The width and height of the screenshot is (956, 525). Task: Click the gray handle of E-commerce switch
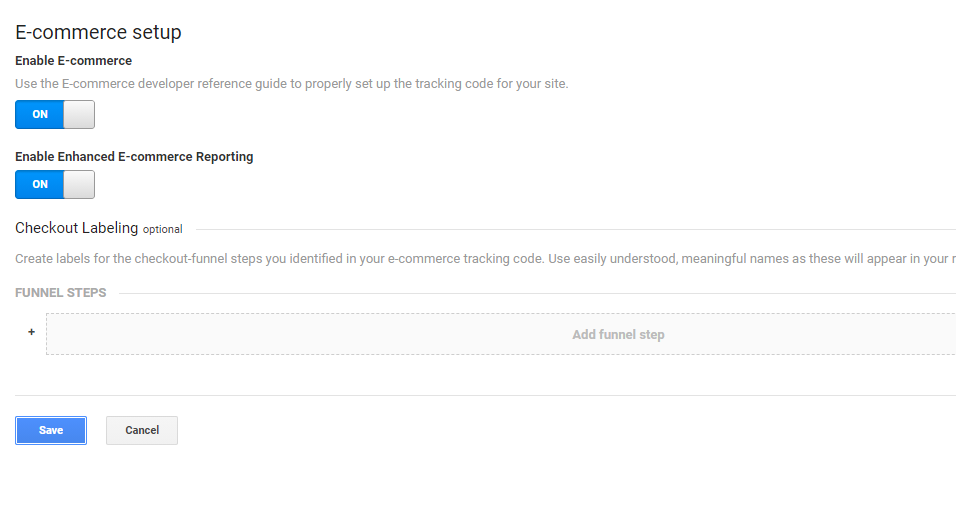coord(79,115)
